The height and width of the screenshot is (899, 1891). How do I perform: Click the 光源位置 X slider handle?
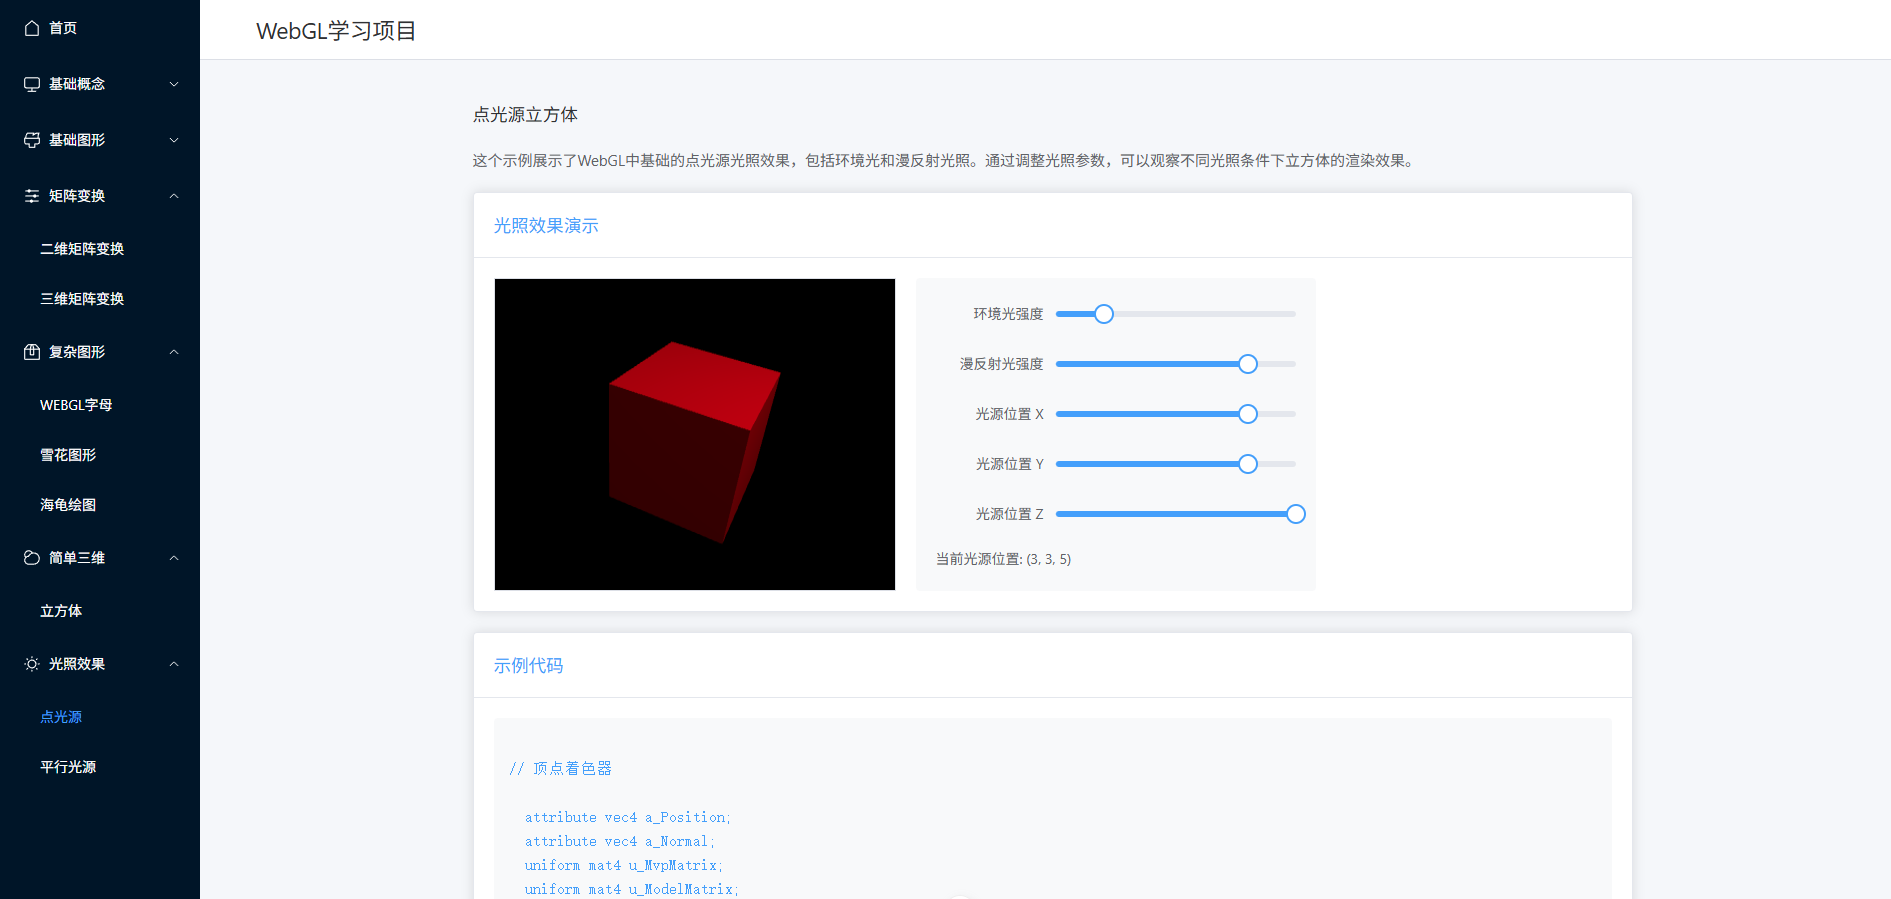point(1248,414)
